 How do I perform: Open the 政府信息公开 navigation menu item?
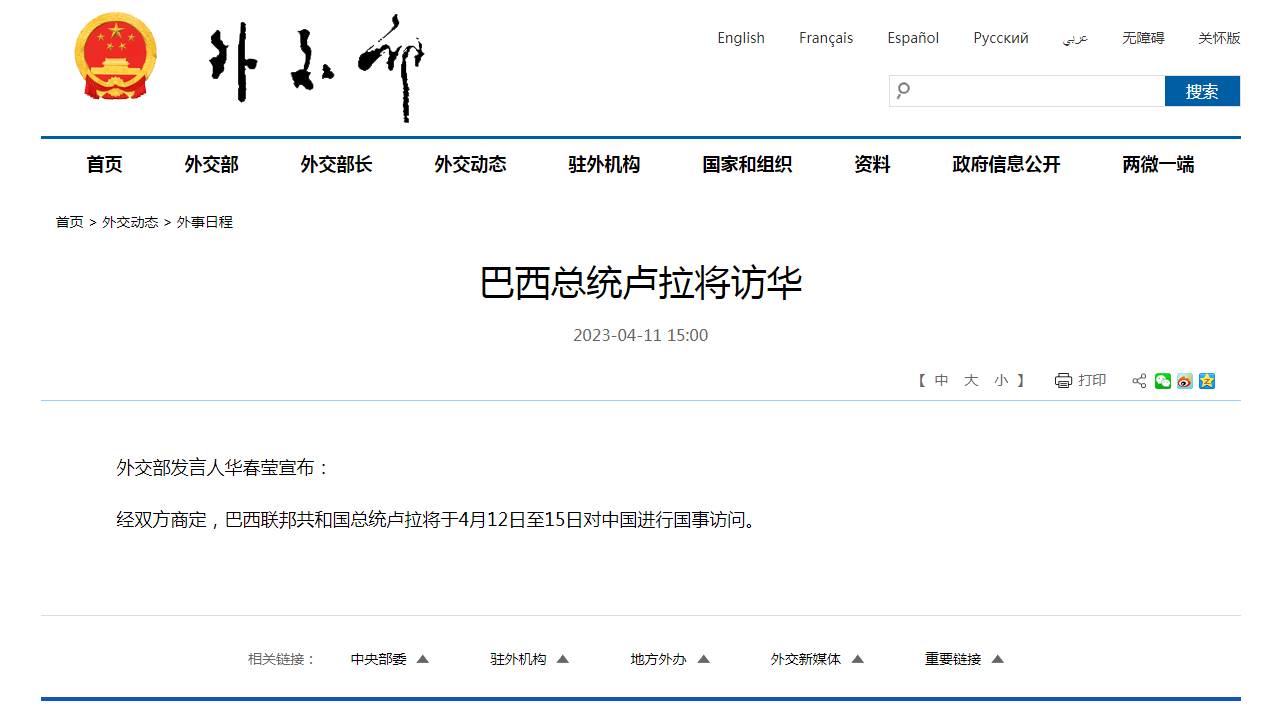[1006, 164]
